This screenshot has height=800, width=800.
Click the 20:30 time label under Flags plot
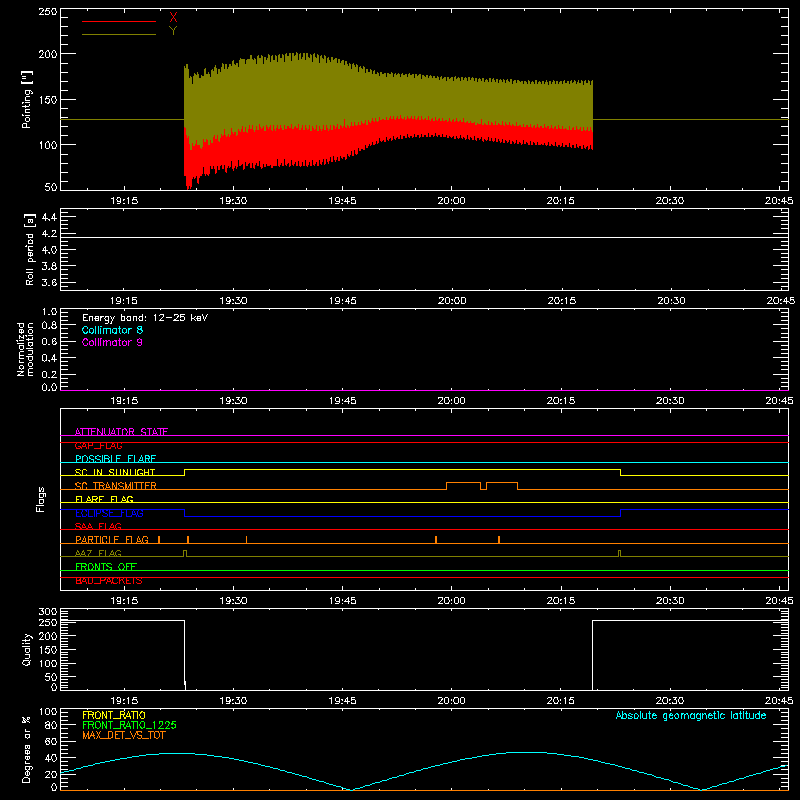pos(670,601)
